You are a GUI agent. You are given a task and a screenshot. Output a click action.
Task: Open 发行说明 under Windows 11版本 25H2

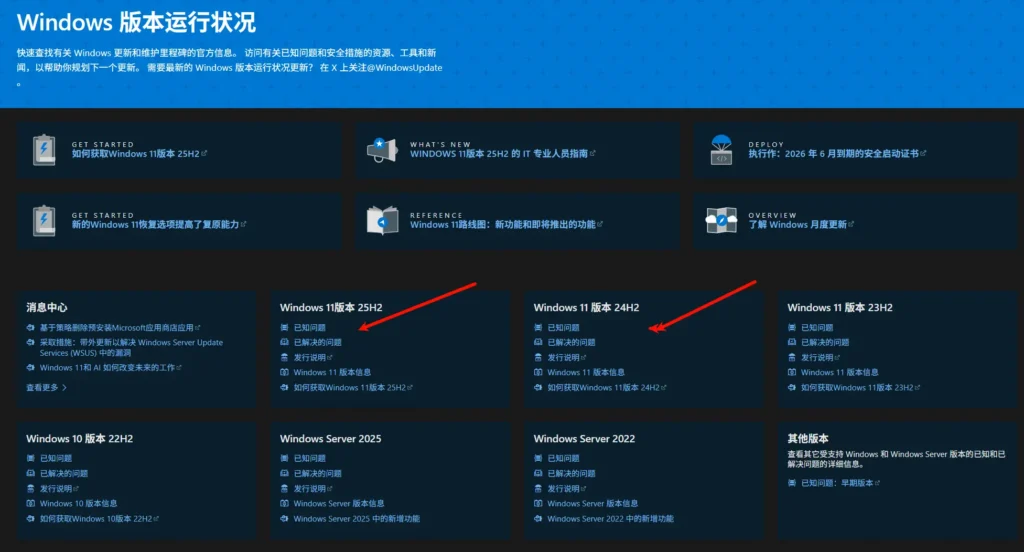tap(312, 357)
